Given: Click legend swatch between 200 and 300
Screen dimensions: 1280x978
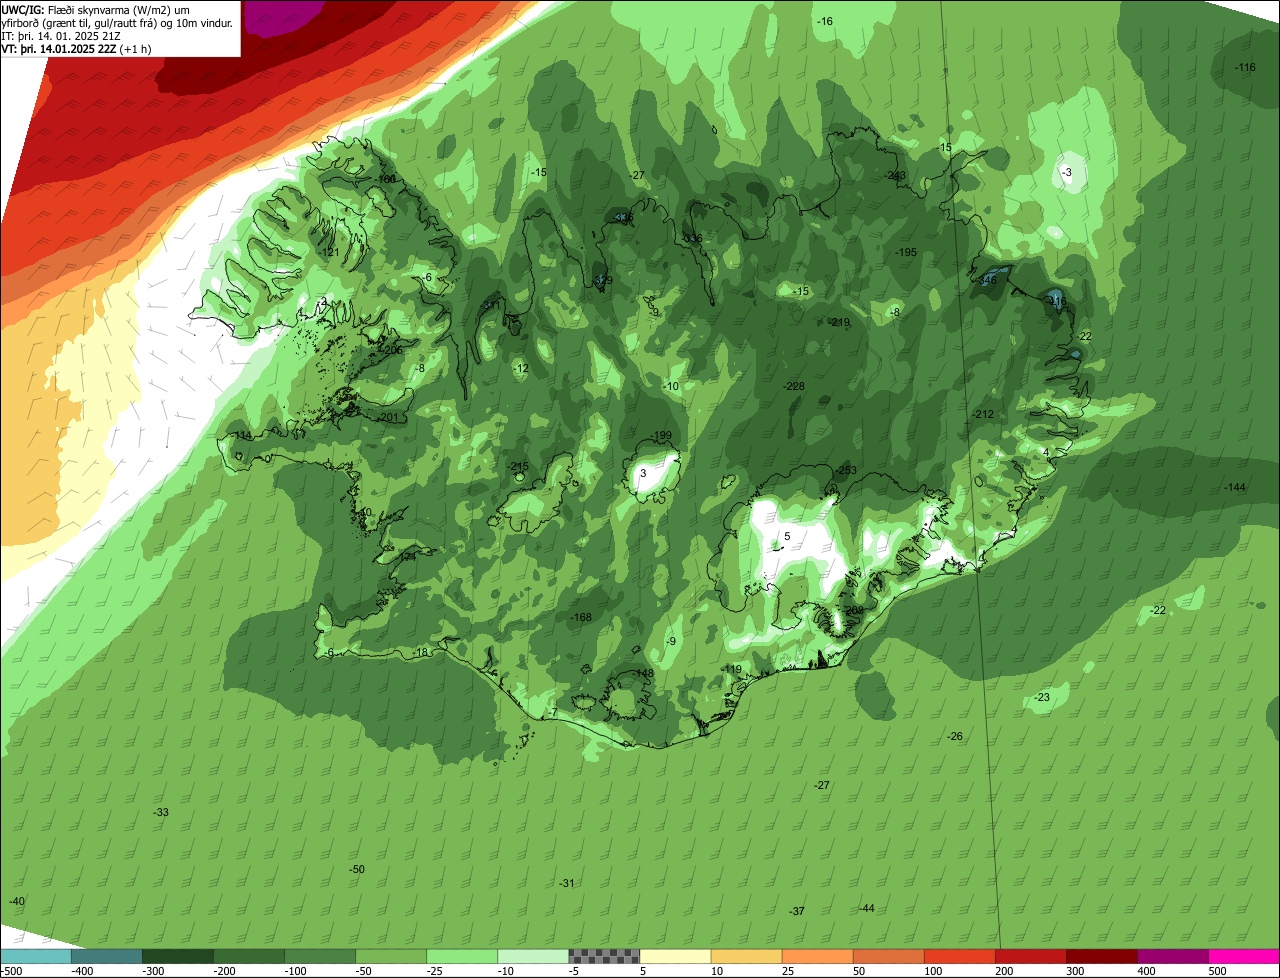Looking at the screenshot, I should pos(1030,956).
